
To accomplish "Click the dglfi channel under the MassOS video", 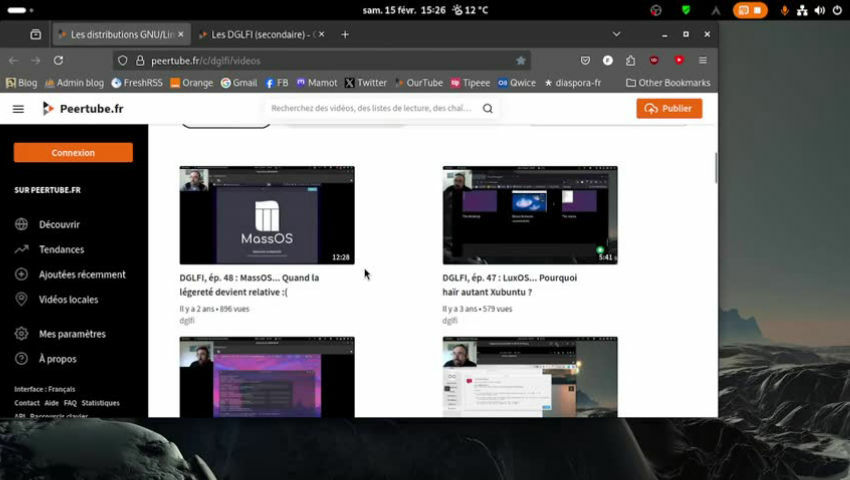I will 187,321.
